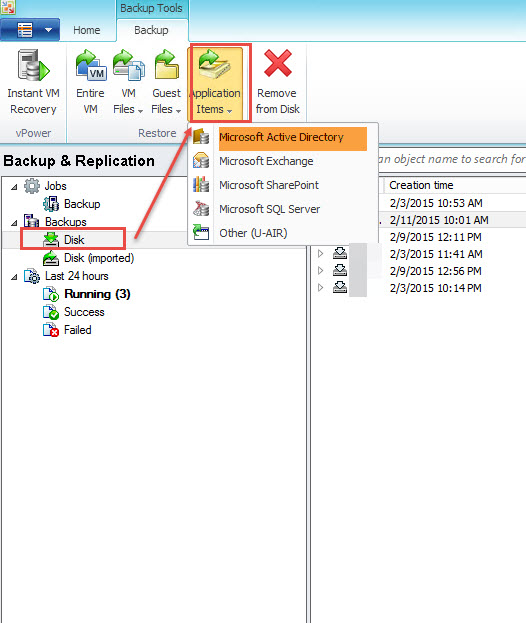Click the Disk (imported) icon
The image size is (526, 623).
click(x=51, y=258)
